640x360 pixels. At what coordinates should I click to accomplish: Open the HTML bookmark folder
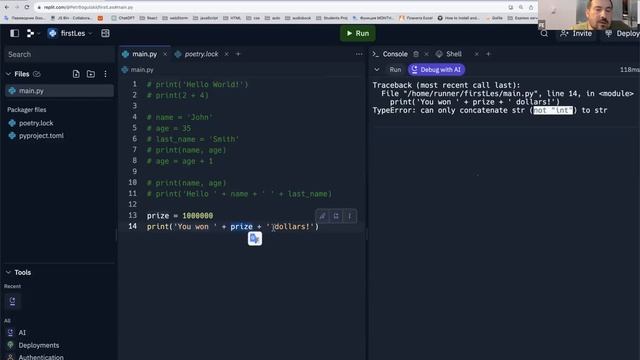click(232, 18)
